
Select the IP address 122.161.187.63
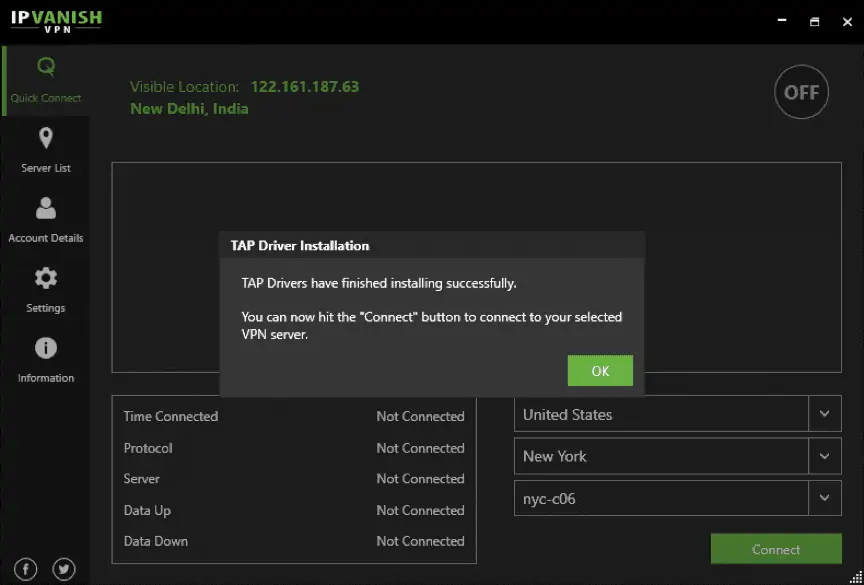point(305,87)
